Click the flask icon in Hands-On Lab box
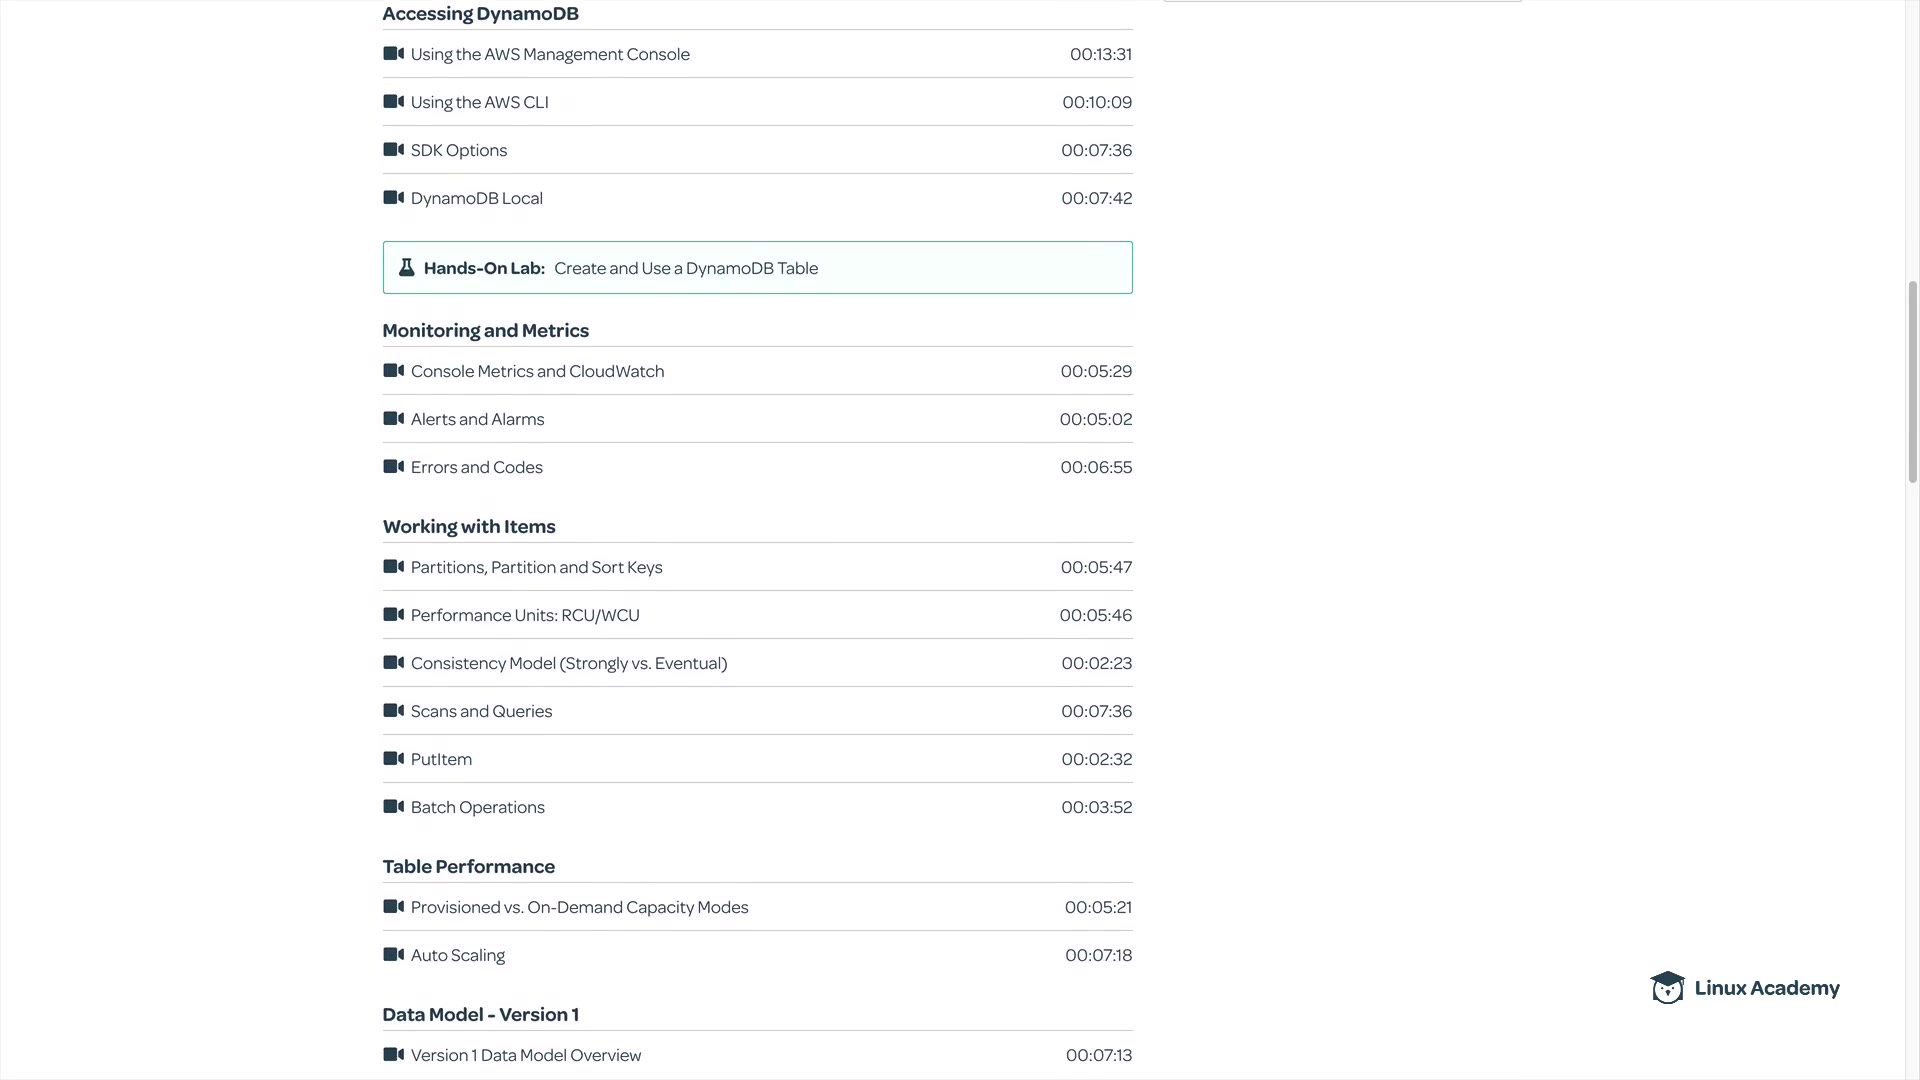Viewport: 1920px width, 1080px height. (406, 268)
